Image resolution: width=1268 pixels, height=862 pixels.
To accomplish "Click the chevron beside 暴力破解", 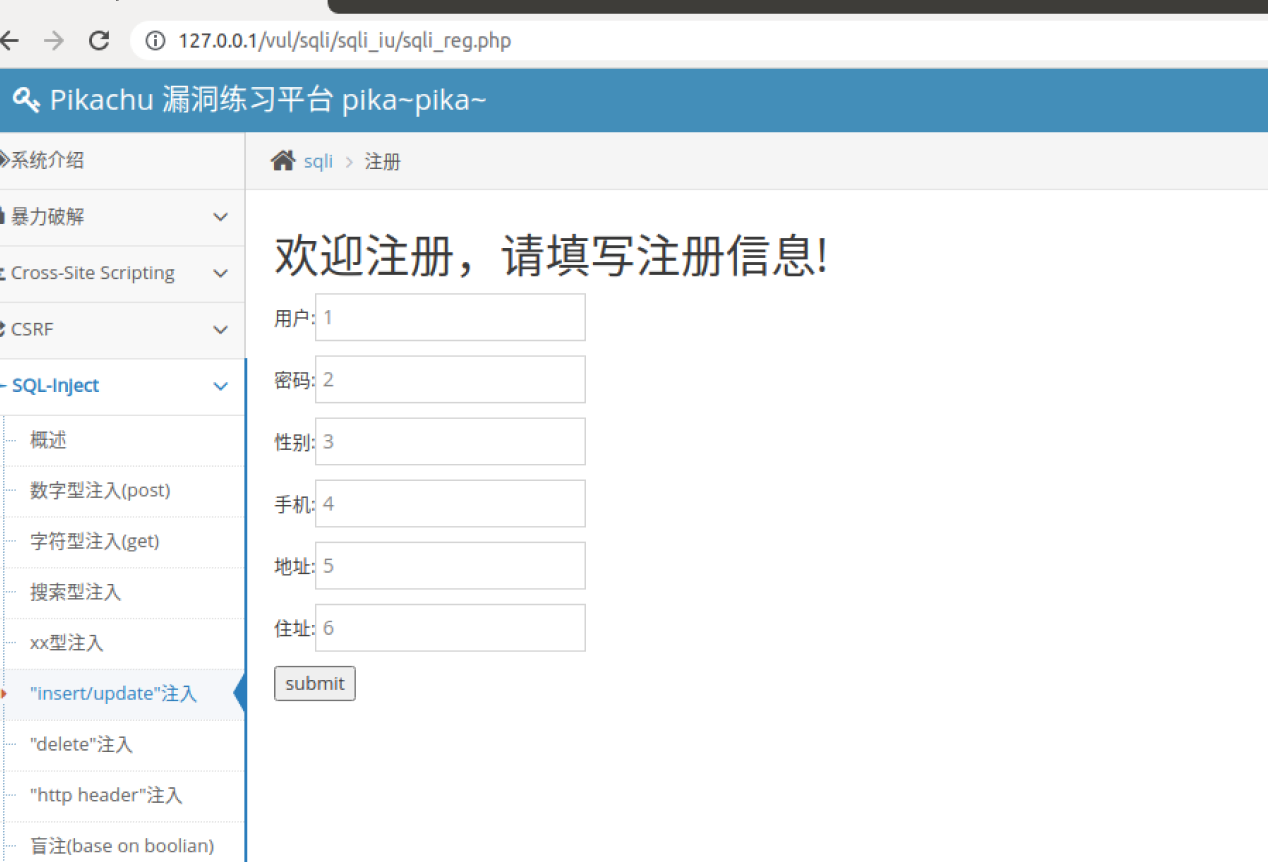I will [221, 217].
